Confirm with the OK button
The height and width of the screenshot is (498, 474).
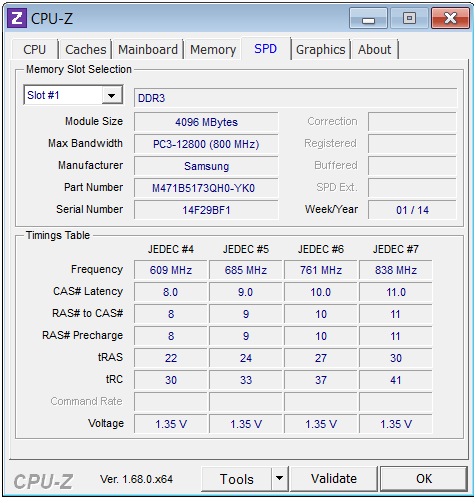(x=424, y=479)
